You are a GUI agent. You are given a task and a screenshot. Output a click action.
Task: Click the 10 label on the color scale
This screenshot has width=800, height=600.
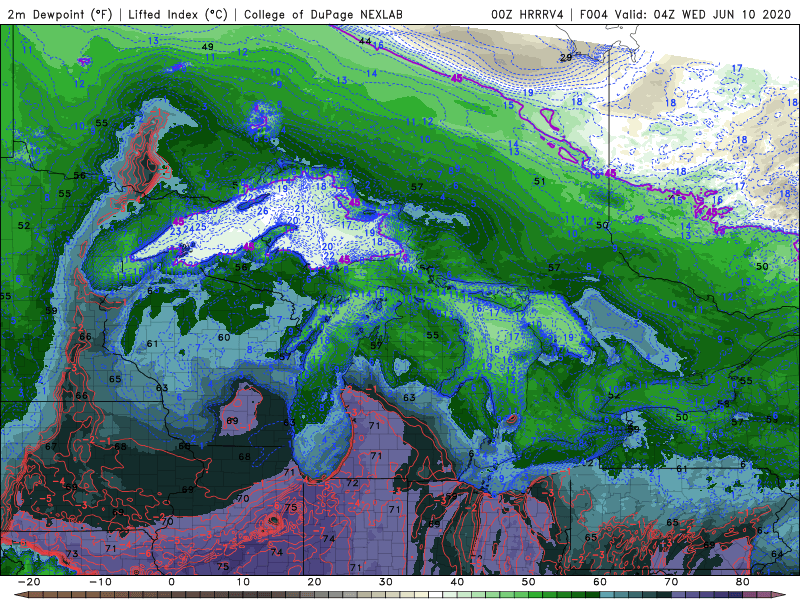click(243, 582)
